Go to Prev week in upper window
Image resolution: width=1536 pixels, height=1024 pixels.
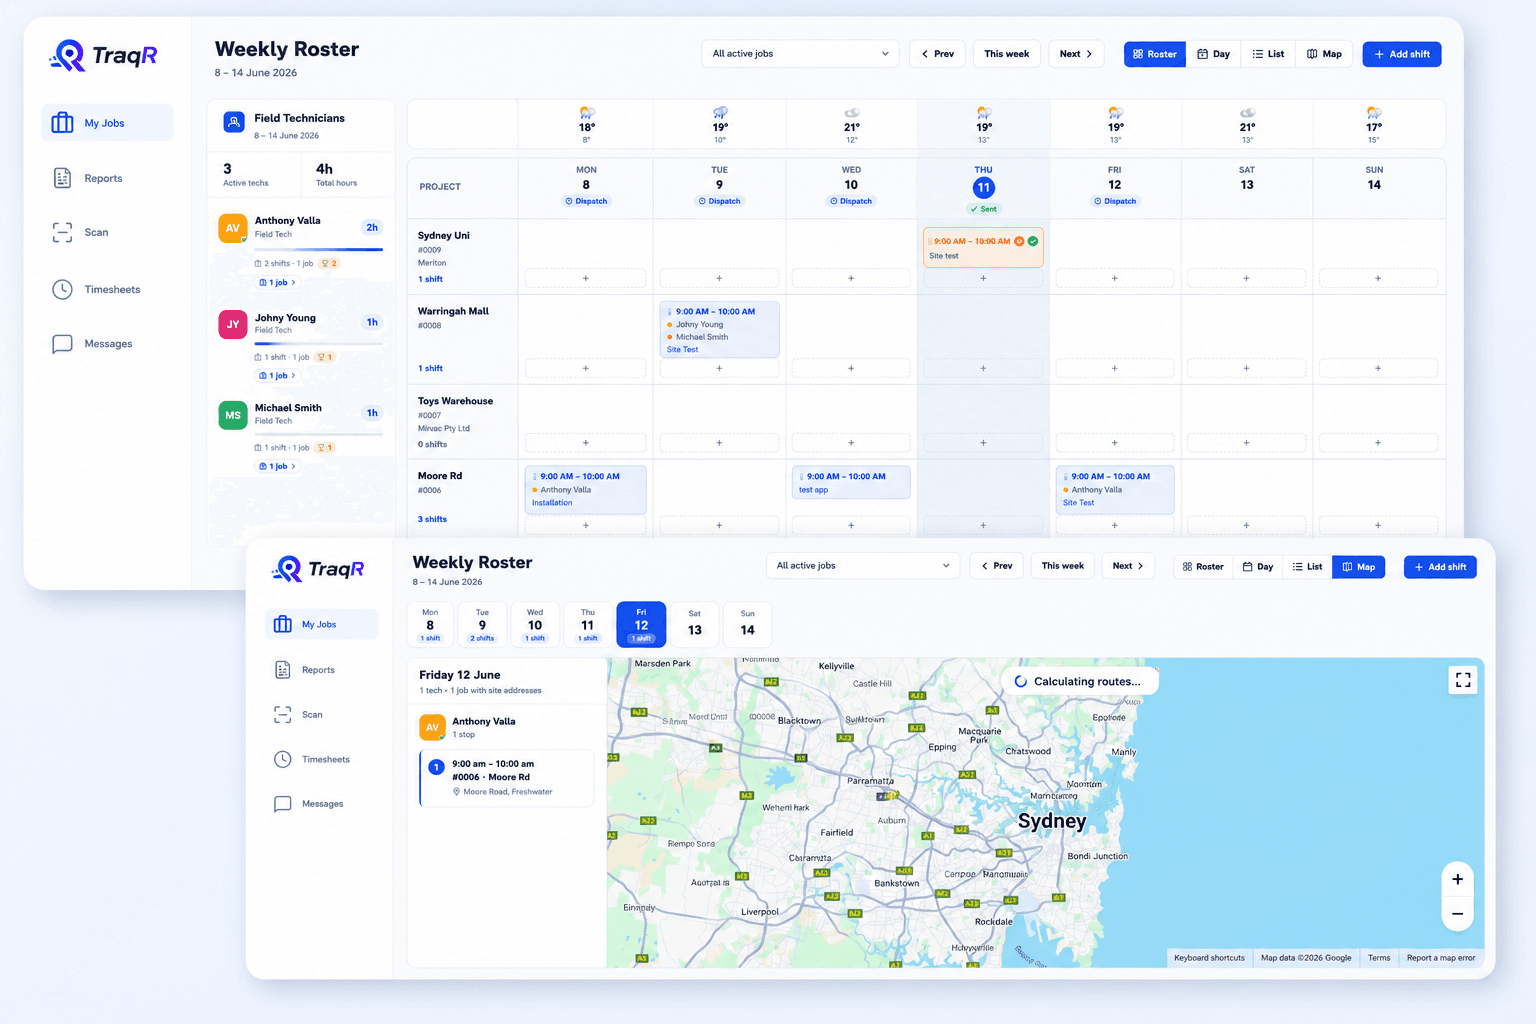pyautogui.click(x=937, y=54)
